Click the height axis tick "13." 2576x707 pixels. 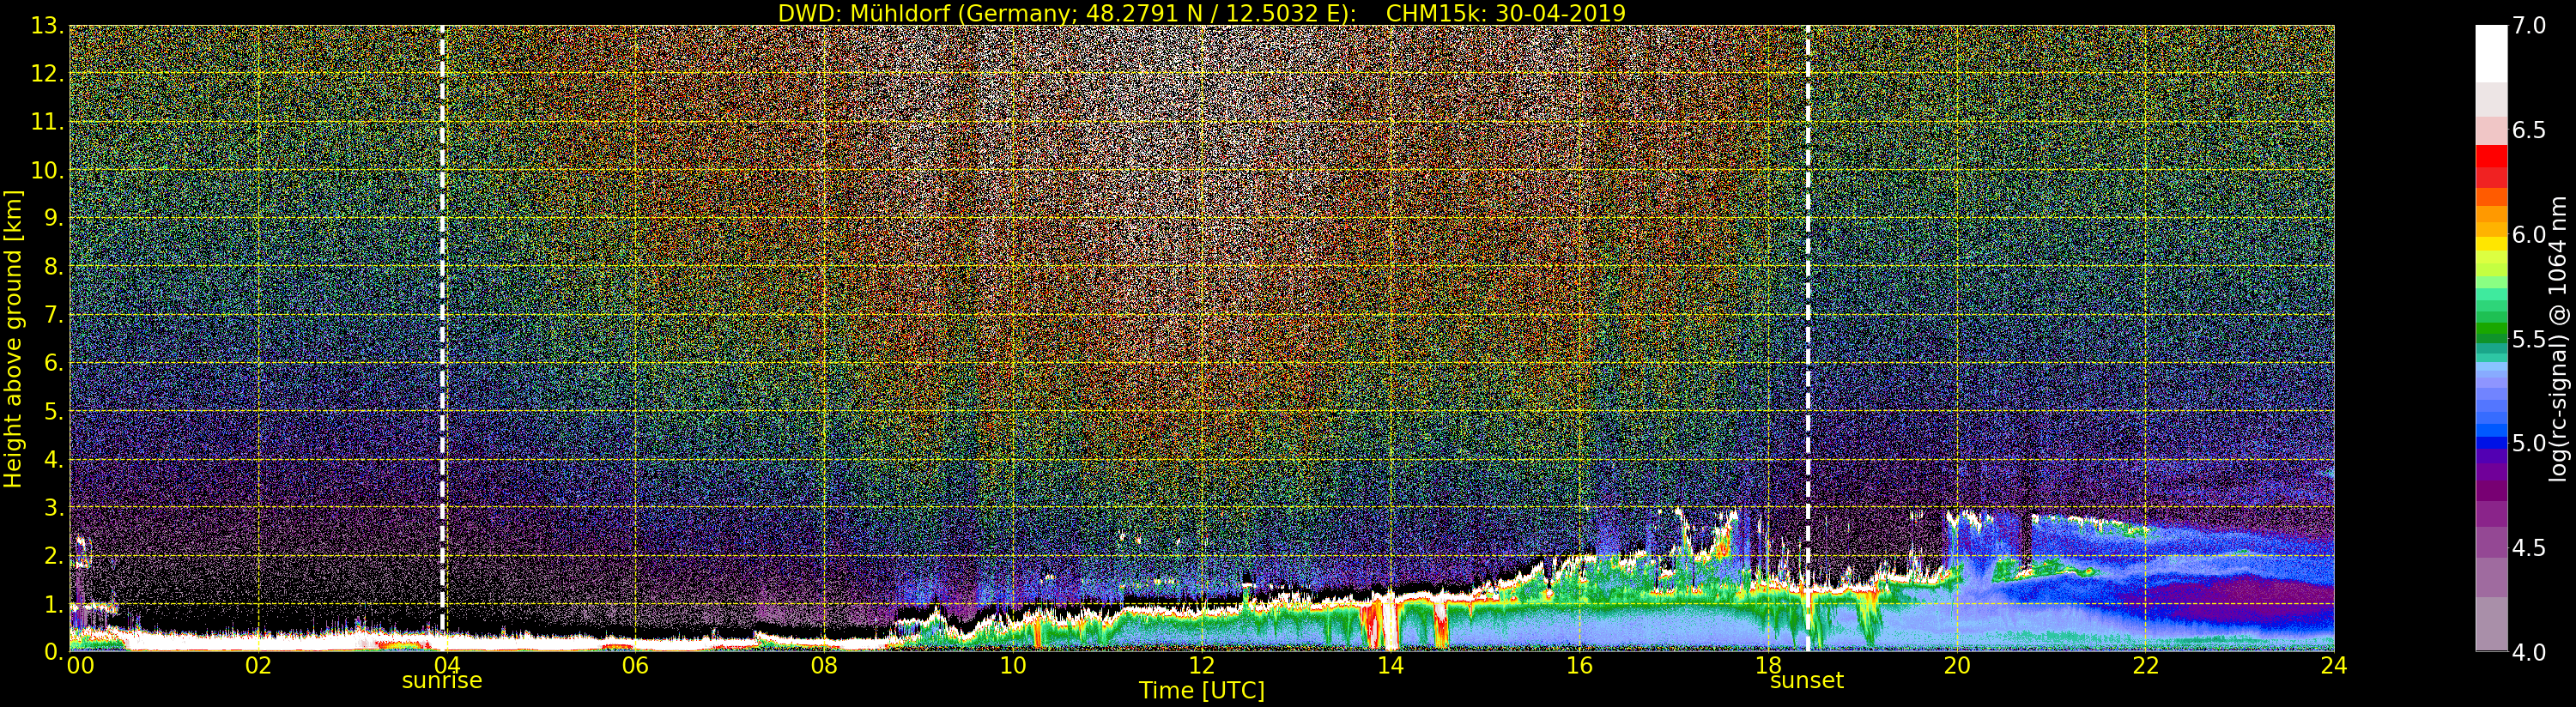coord(47,26)
